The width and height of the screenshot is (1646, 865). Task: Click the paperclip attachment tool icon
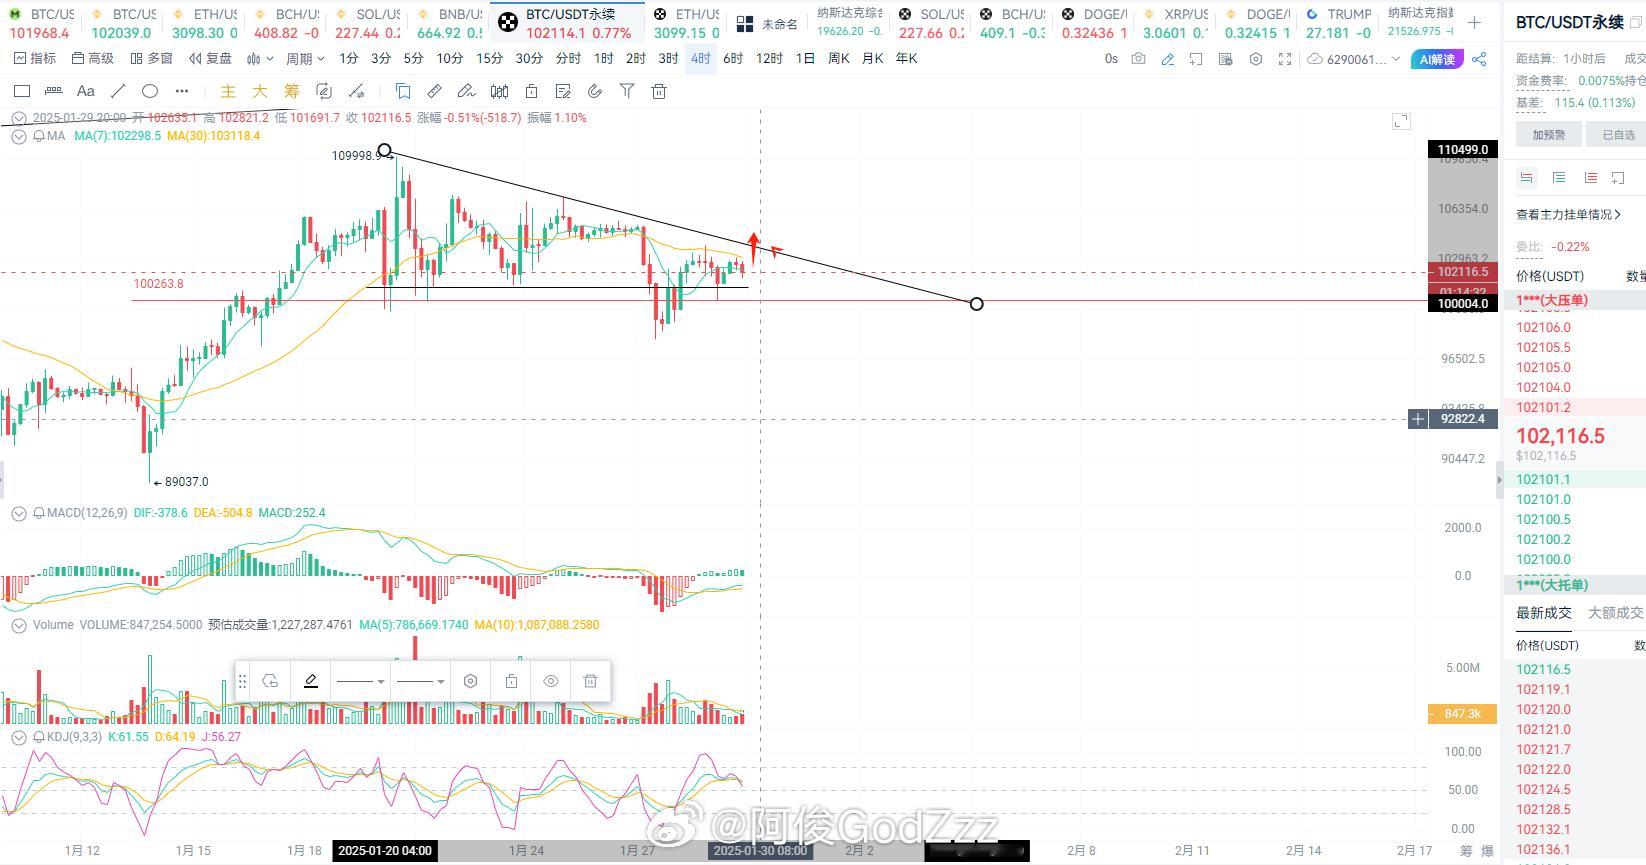(595, 91)
